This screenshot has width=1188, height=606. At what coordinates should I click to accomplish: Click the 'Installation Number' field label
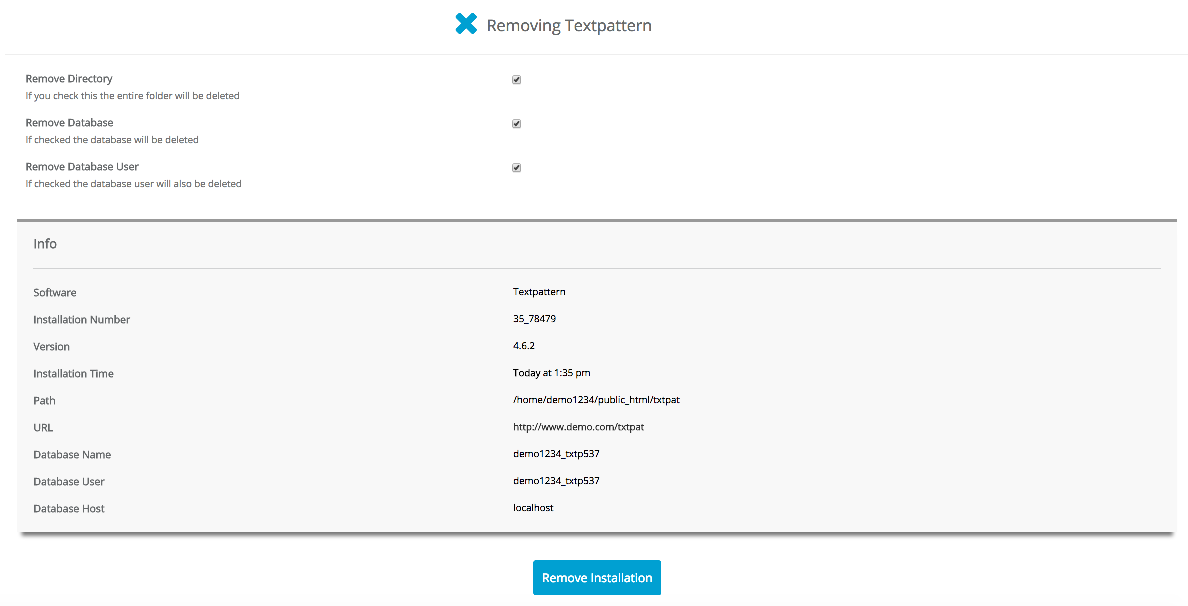[82, 320]
